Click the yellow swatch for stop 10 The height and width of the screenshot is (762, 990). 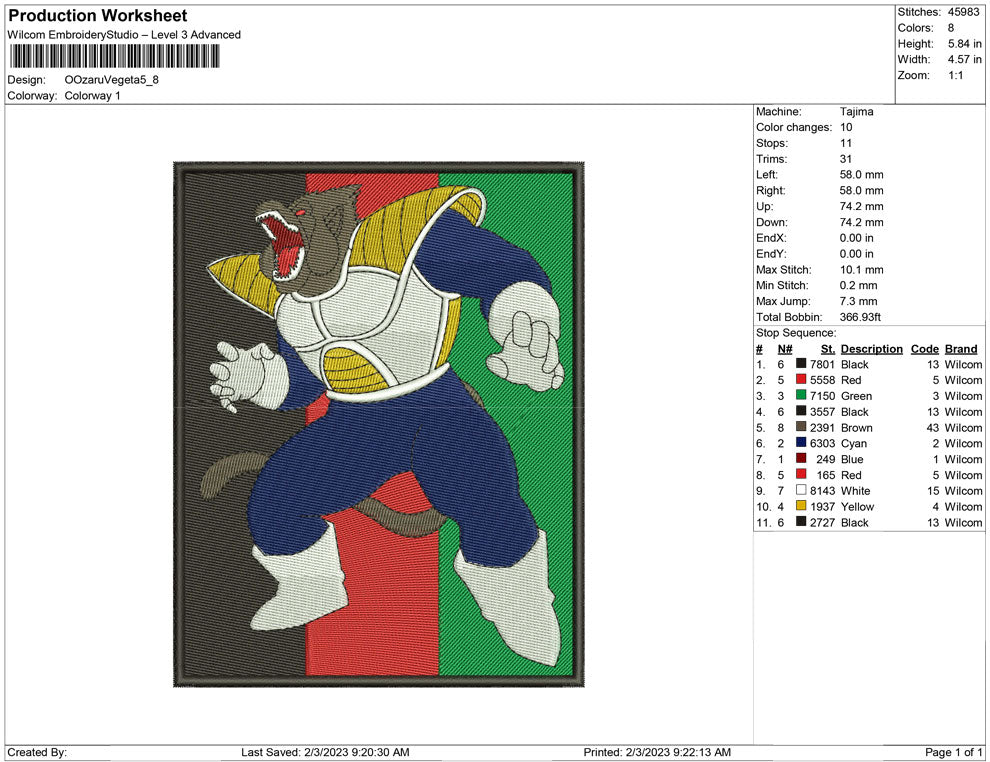click(x=801, y=506)
